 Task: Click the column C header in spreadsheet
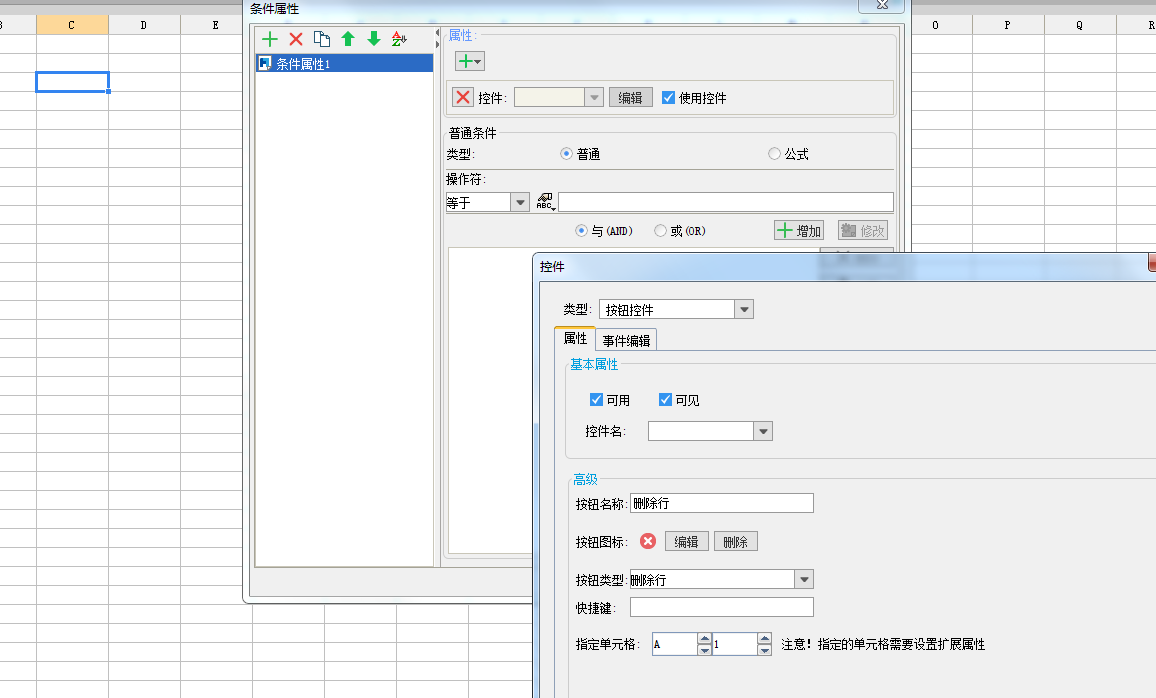(72, 25)
